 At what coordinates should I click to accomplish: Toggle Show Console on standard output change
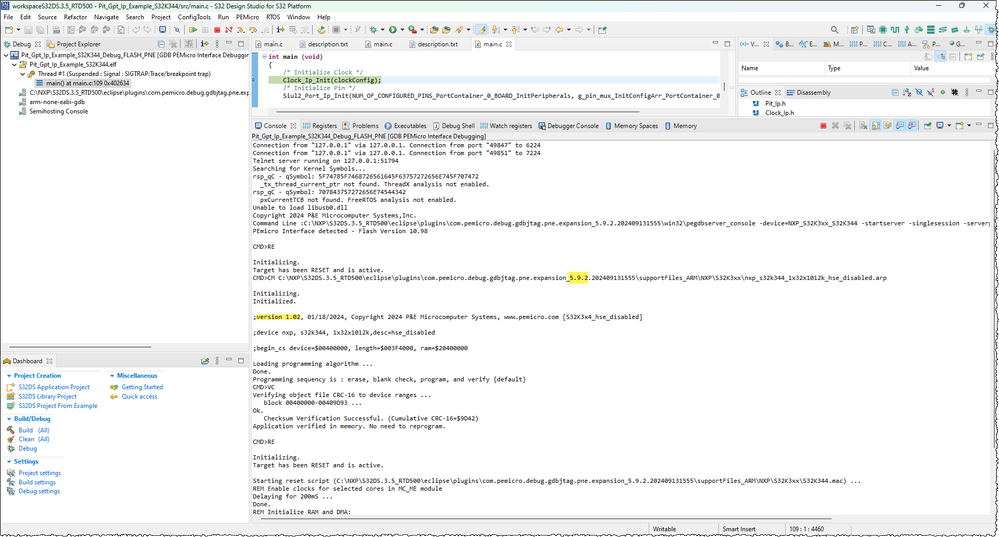coord(900,125)
